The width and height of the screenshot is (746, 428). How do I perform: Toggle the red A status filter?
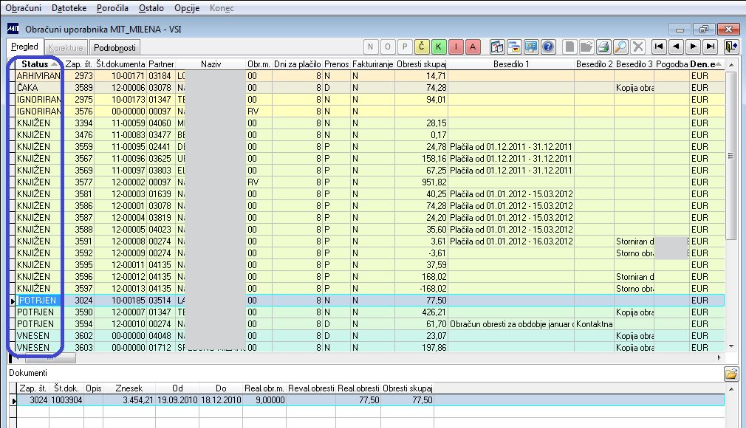tap(473, 46)
